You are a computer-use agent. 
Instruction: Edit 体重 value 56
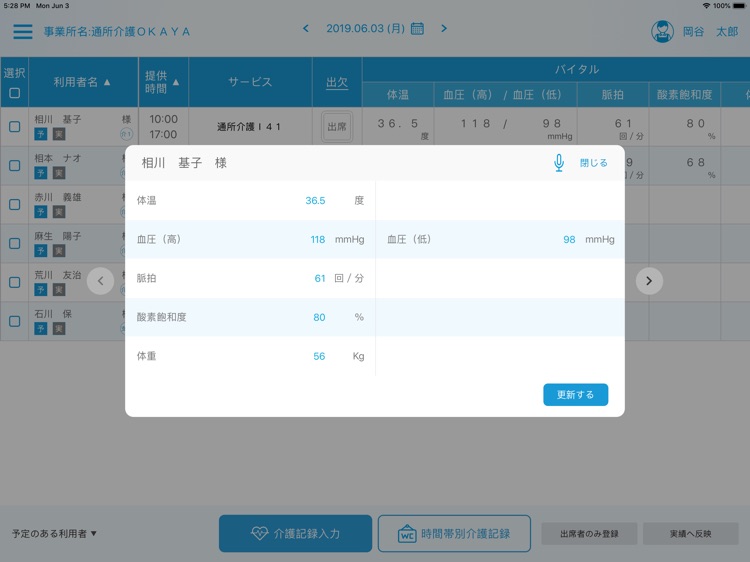point(319,356)
